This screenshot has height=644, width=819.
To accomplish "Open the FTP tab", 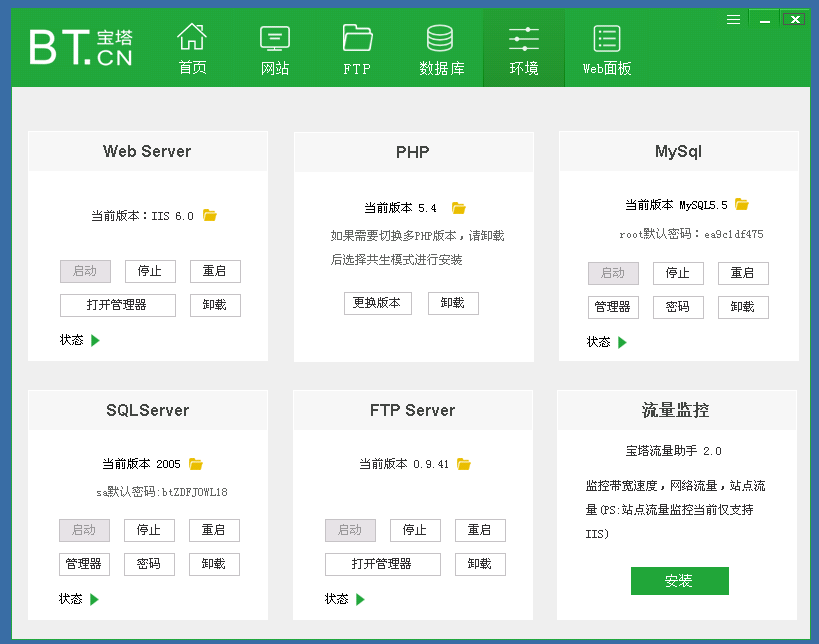I will [357, 49].
